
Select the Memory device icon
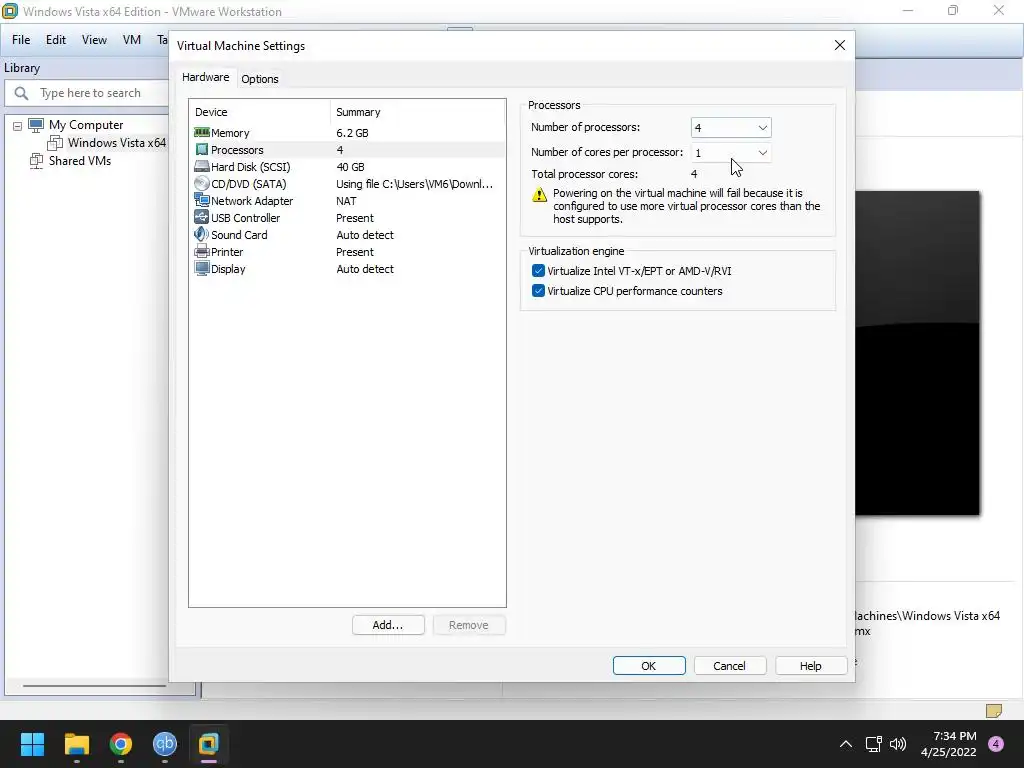tap(202, 133)
